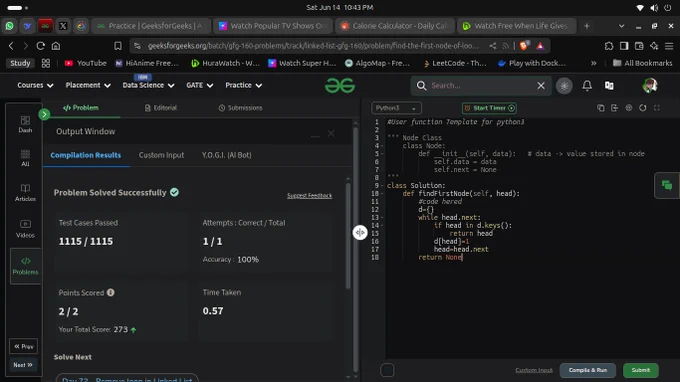
Task: Click the Submit button
Action: coord(640,370)
